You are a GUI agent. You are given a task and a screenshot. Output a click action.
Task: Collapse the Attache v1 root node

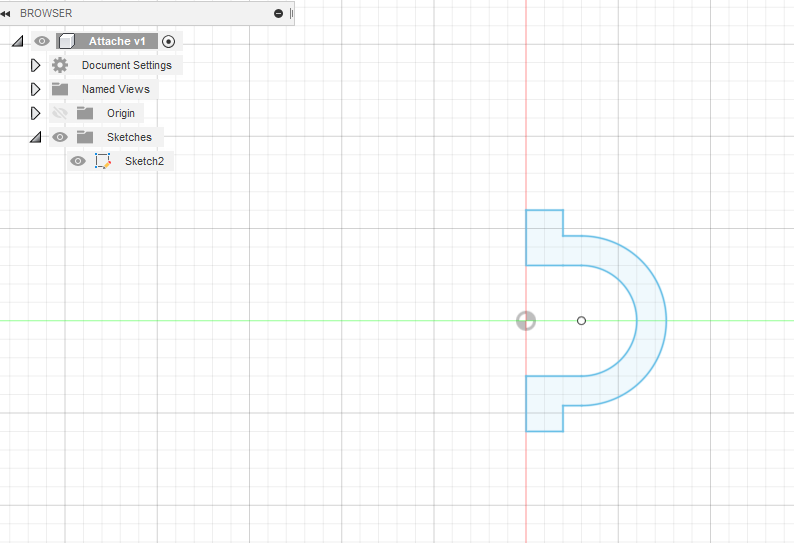(18, 41)
